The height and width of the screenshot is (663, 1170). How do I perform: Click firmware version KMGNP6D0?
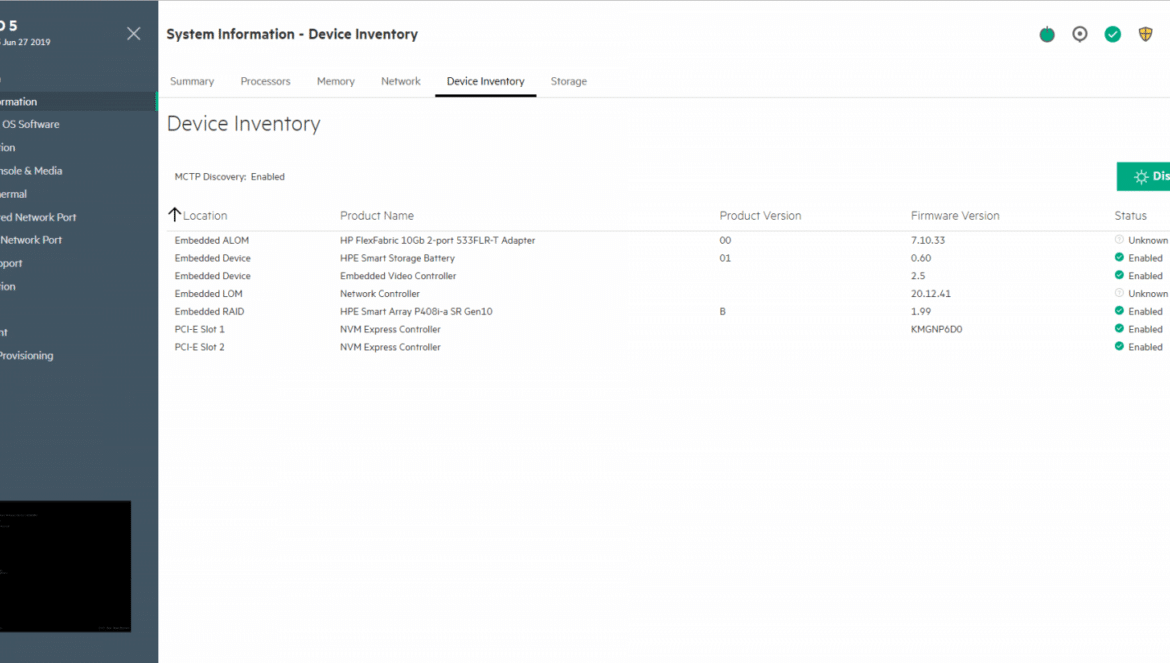tap(936, 330)
